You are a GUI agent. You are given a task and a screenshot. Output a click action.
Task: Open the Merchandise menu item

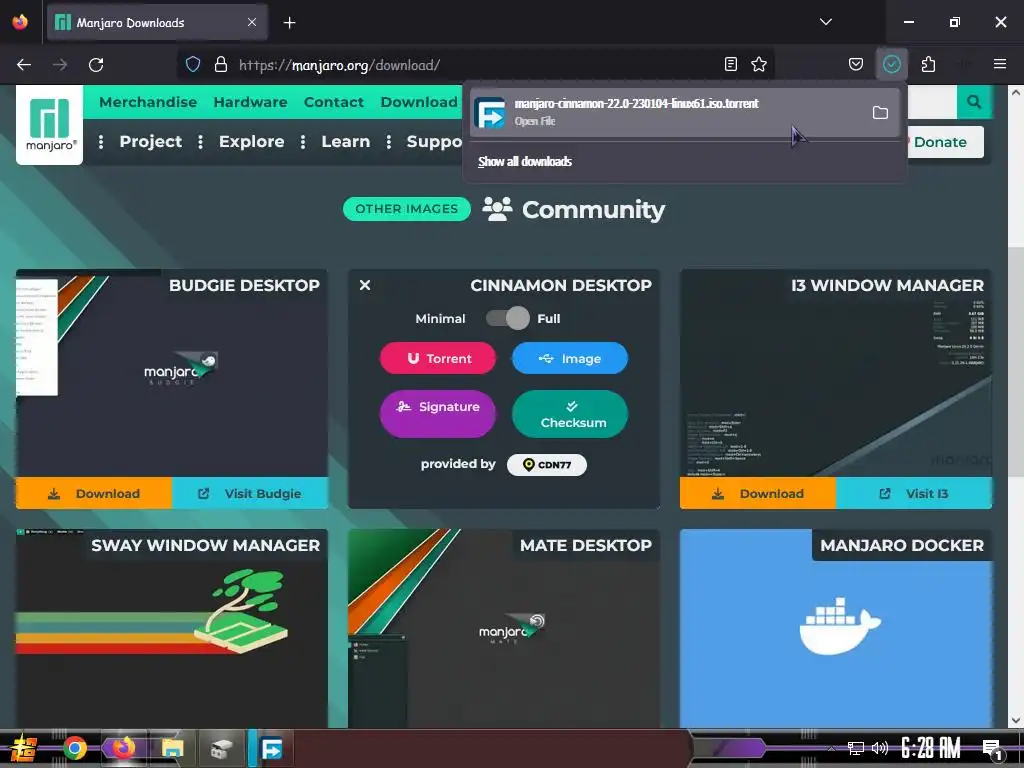click(148, 102)
